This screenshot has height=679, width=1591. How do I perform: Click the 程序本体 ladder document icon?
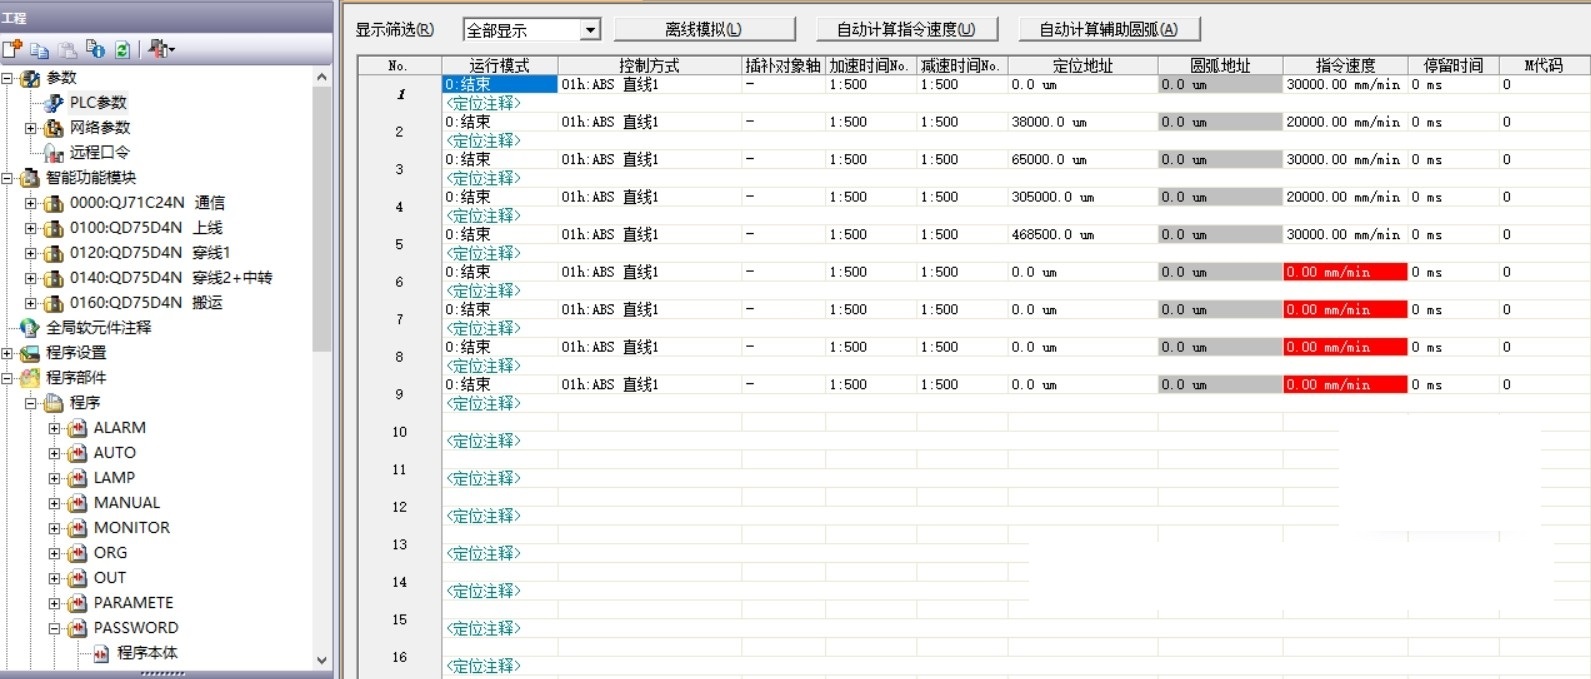point(101,653)
